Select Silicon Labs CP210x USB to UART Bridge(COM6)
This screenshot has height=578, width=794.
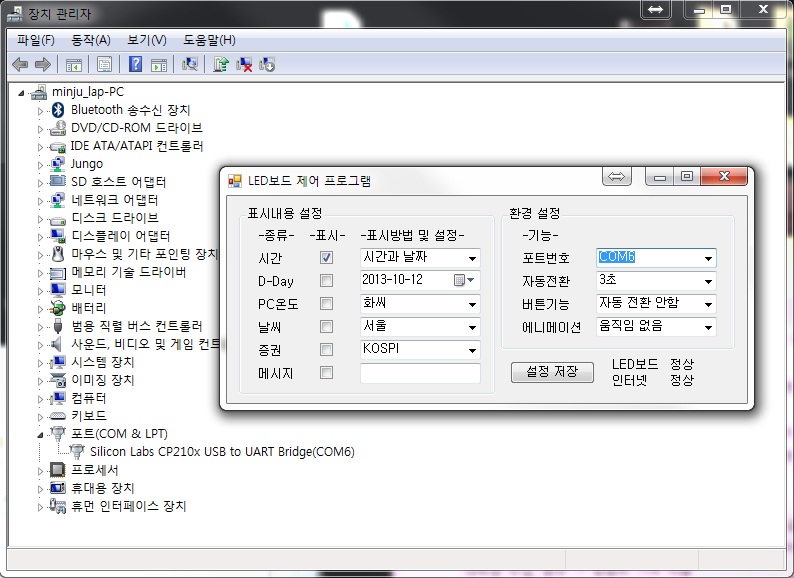[222, 452]
